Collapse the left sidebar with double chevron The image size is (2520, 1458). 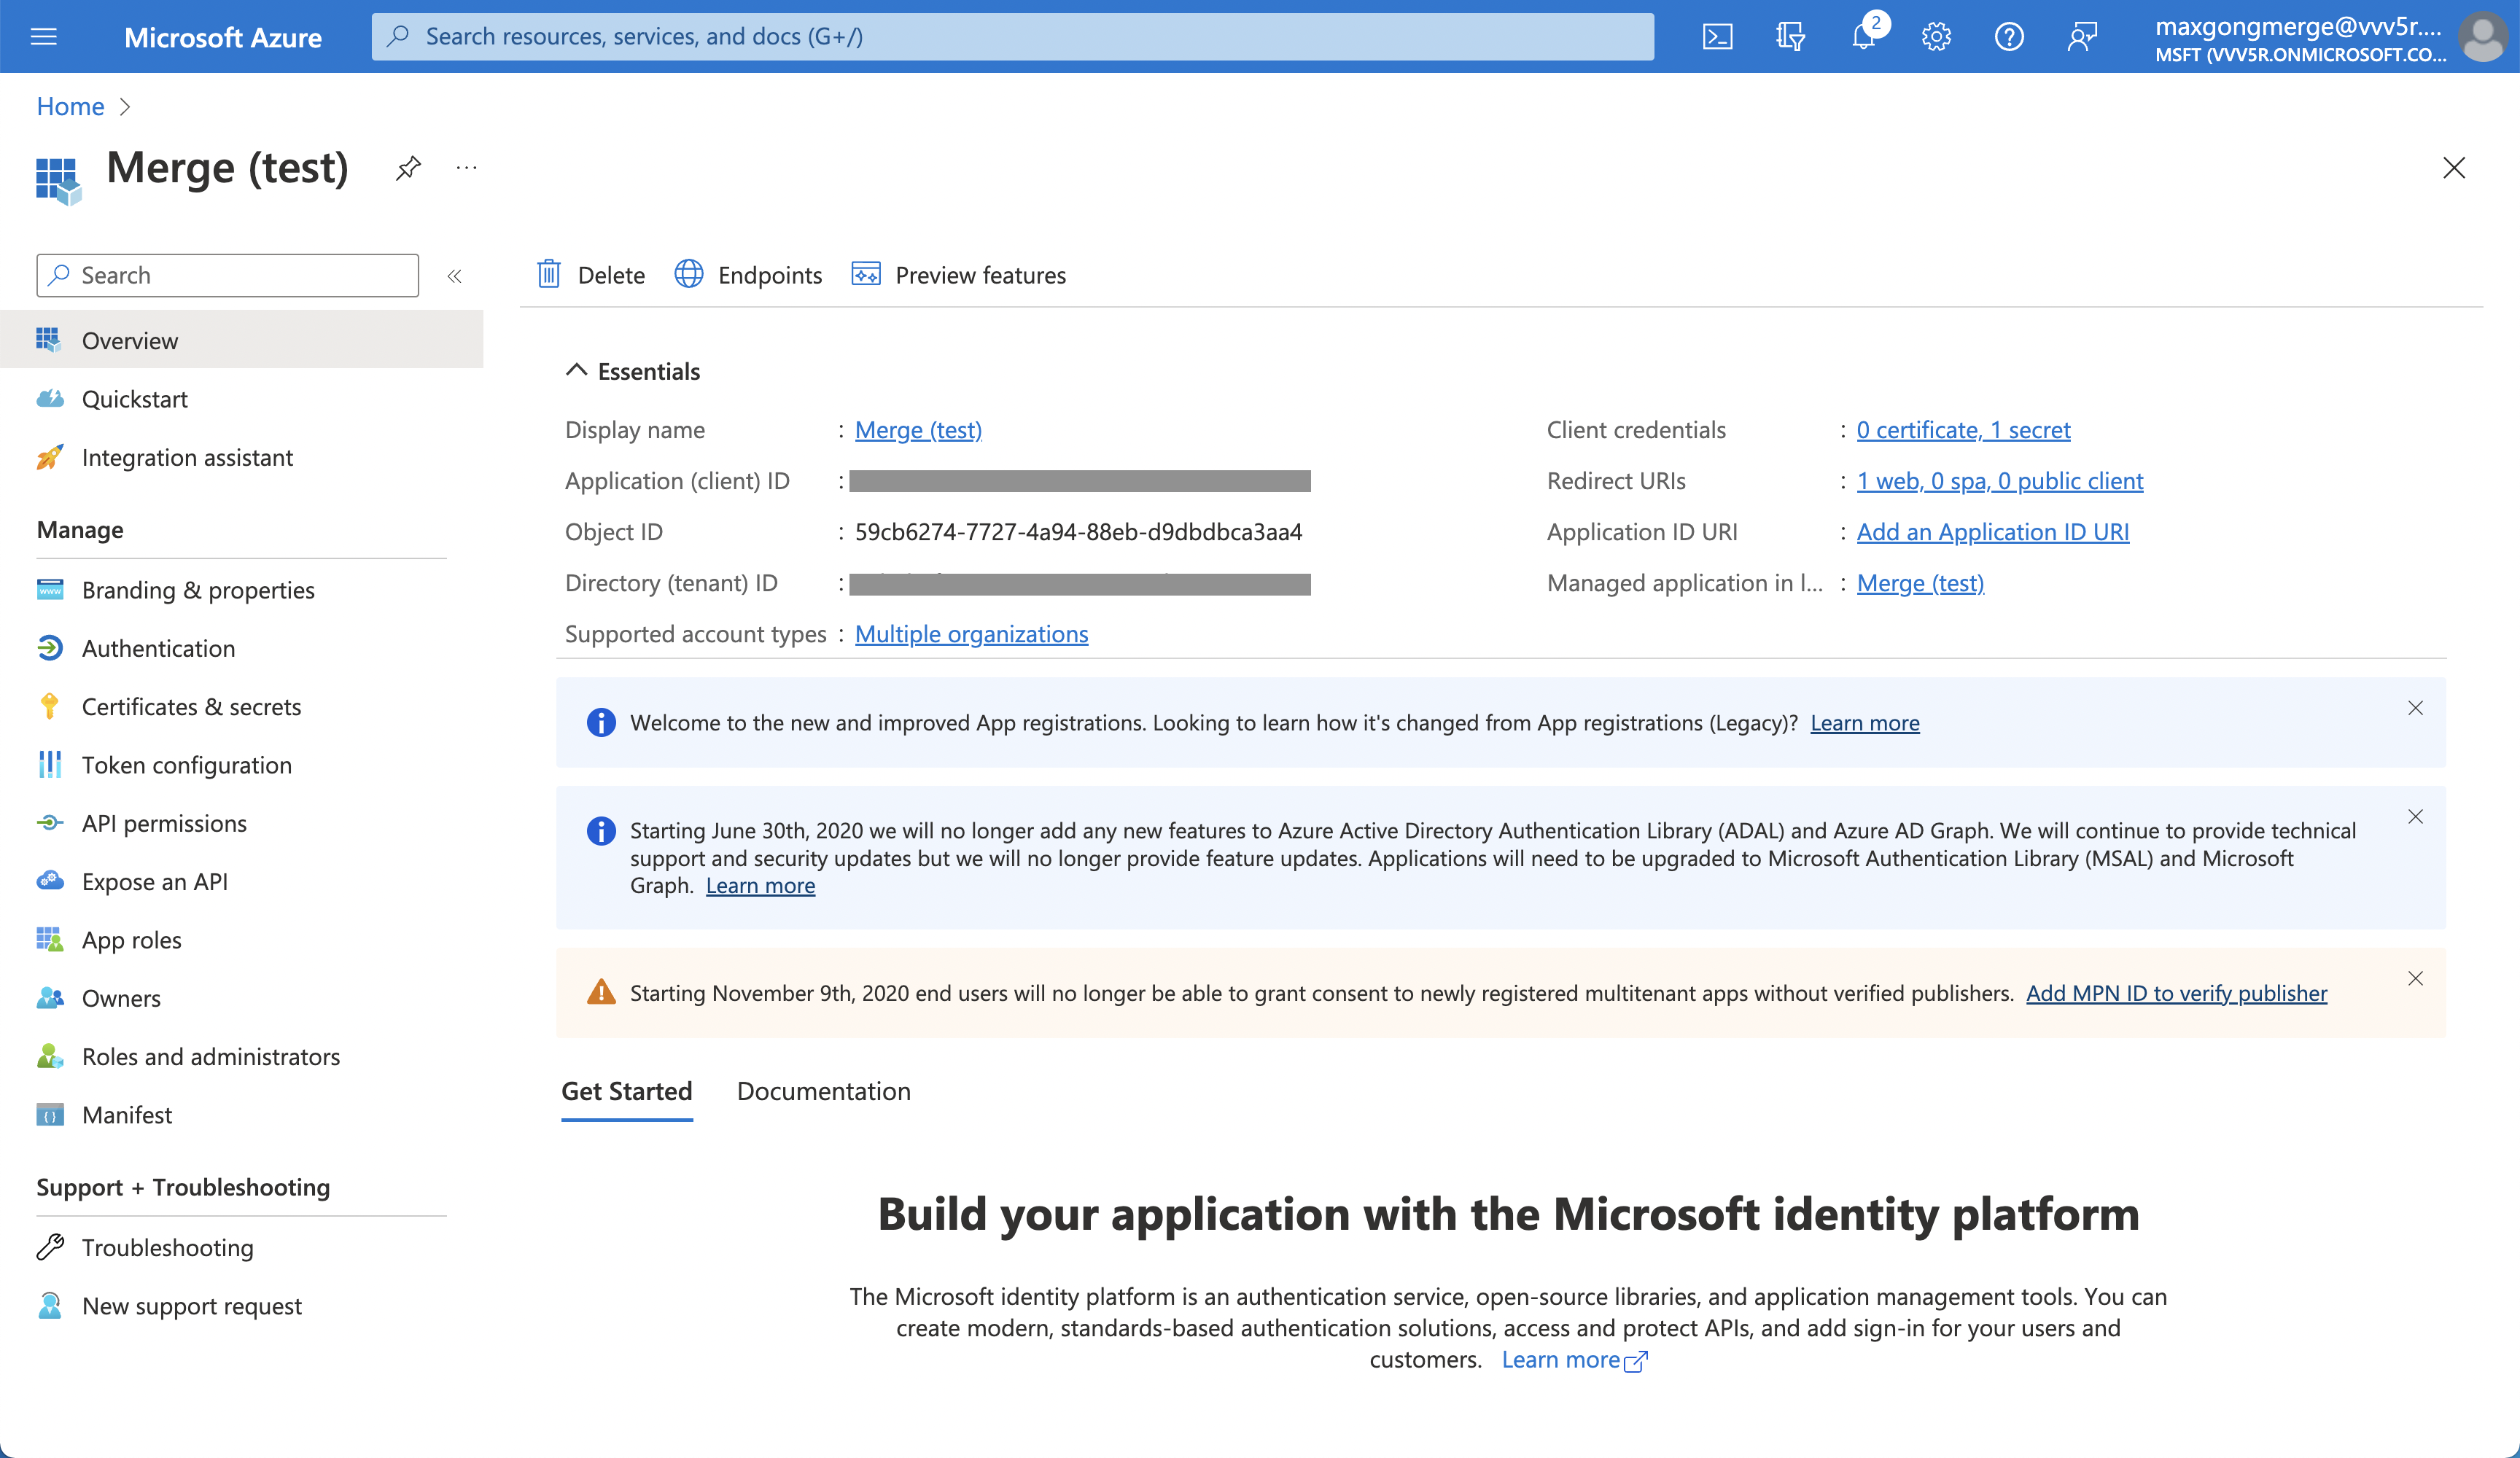(454, 276)
